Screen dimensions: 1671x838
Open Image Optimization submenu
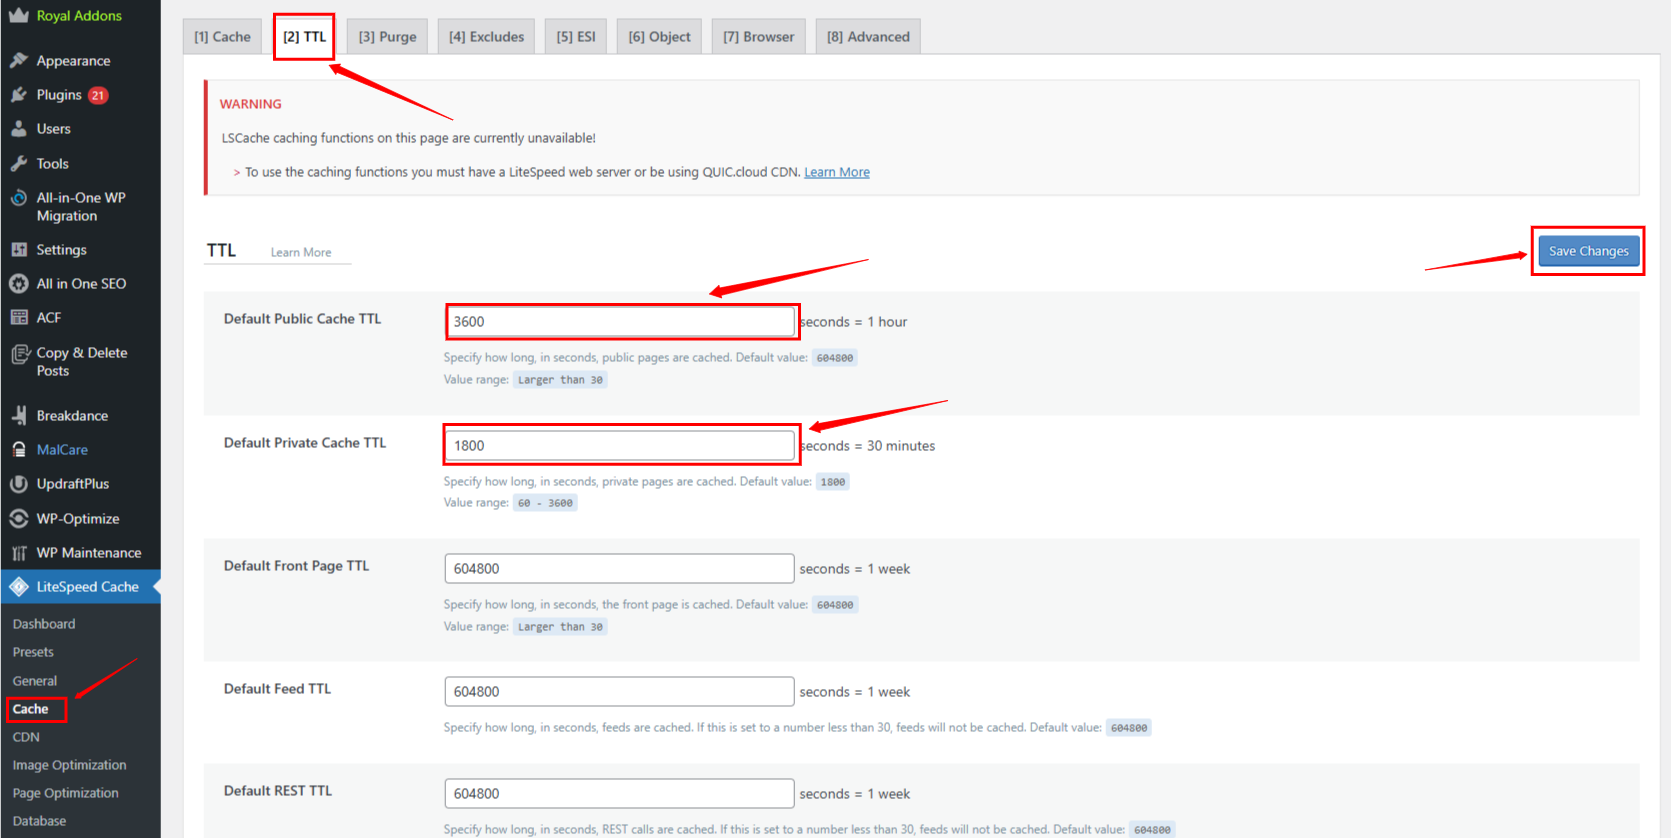pyautogui.click(x=69, y=765)
